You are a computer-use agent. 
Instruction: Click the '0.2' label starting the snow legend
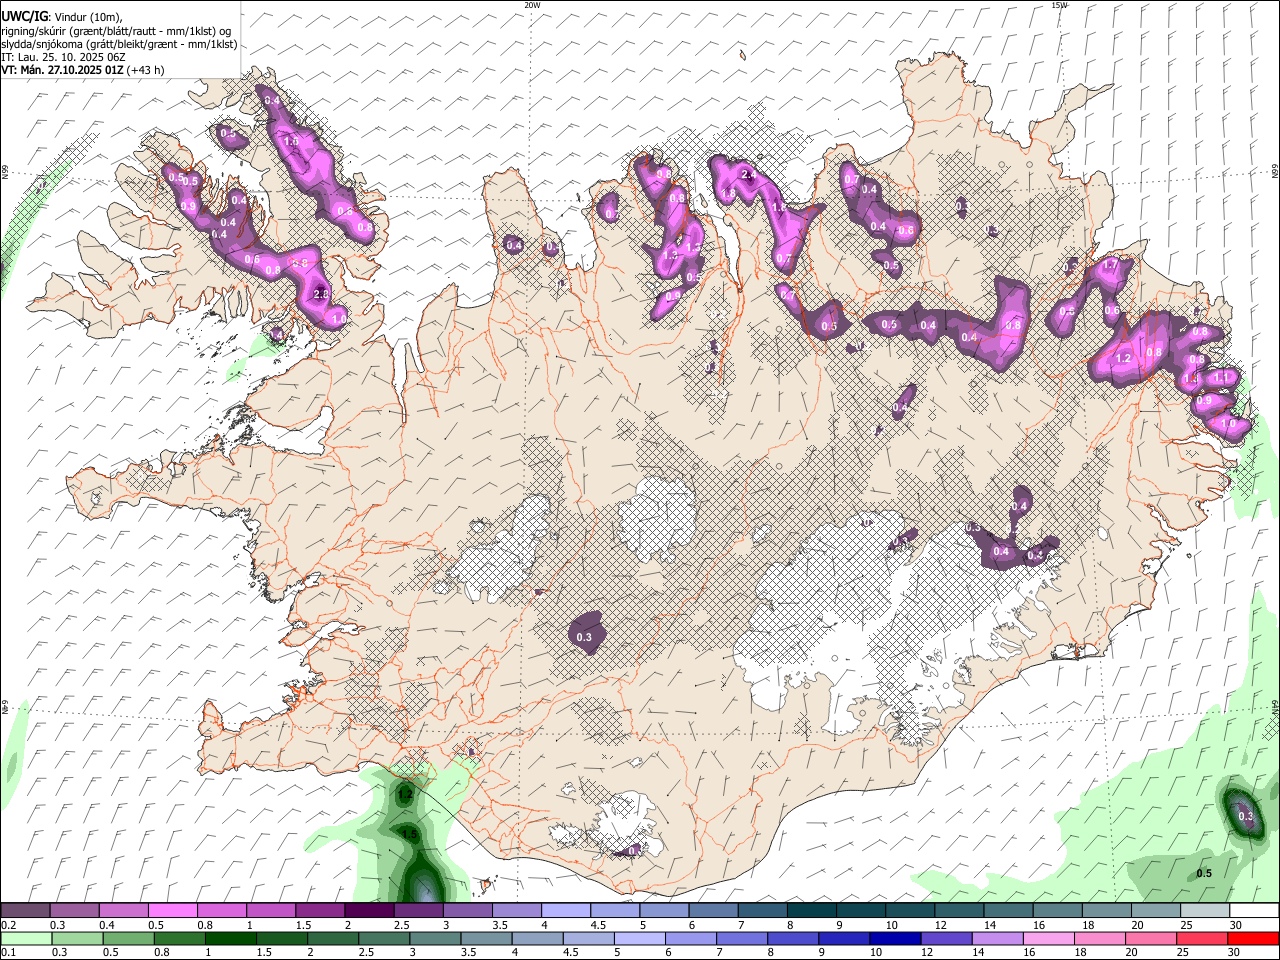(x=7, y=925)
